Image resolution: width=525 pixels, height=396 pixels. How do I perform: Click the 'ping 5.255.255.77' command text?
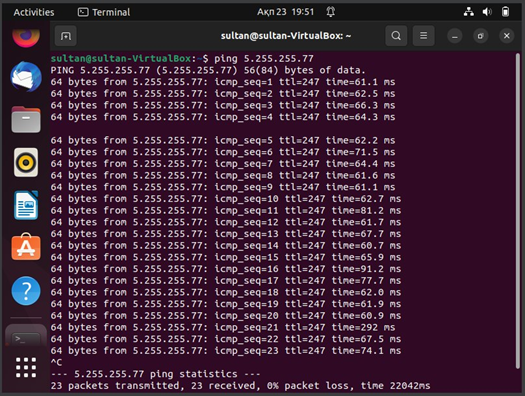[x=264, y=59]
